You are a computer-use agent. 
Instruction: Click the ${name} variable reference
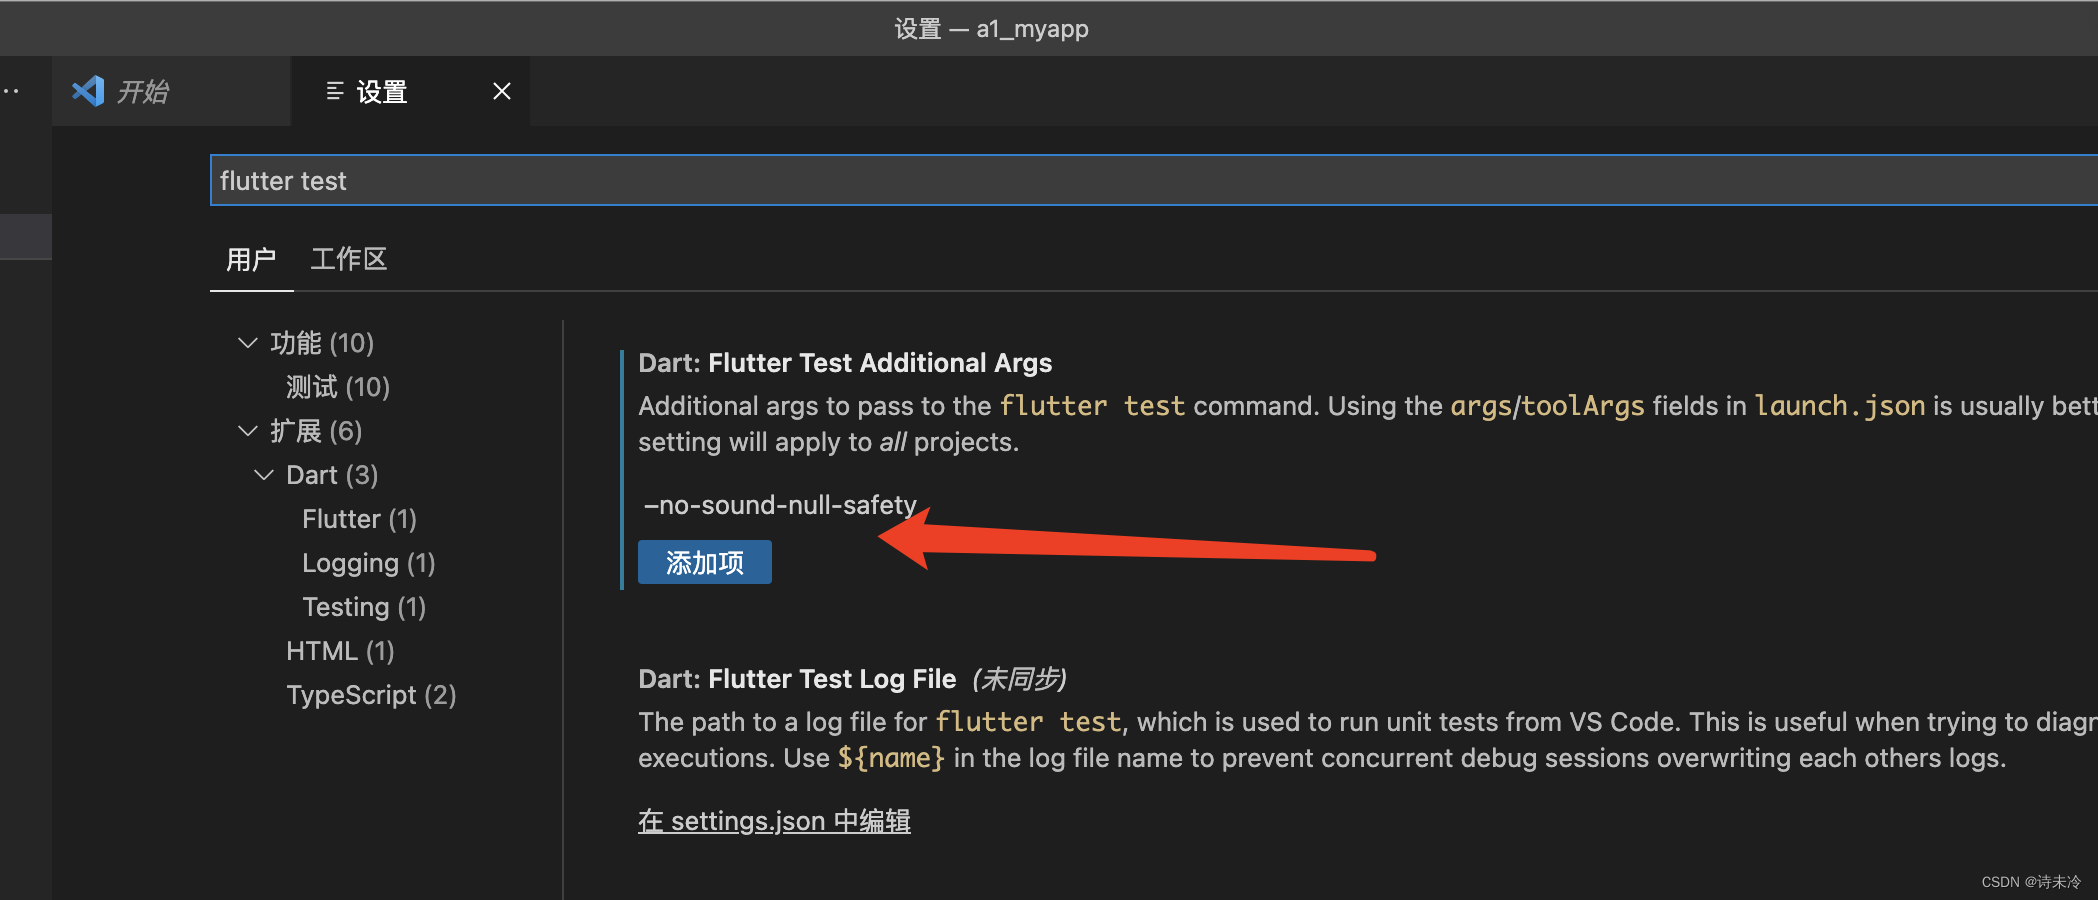(x=891, y=758)
